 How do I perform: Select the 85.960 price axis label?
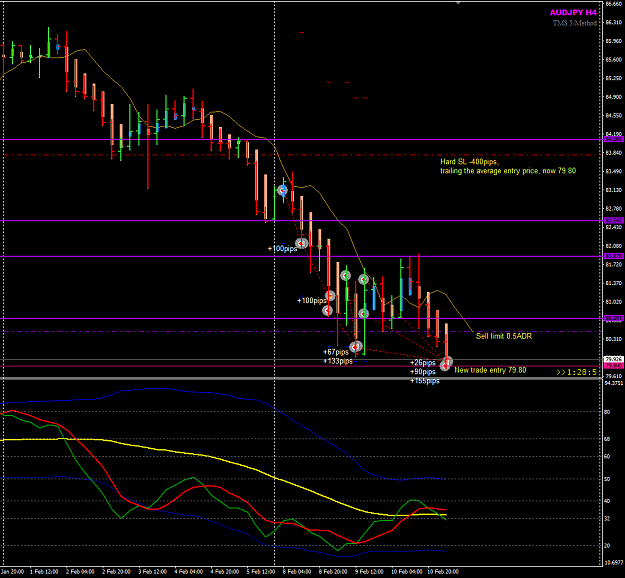coord(613,41)
